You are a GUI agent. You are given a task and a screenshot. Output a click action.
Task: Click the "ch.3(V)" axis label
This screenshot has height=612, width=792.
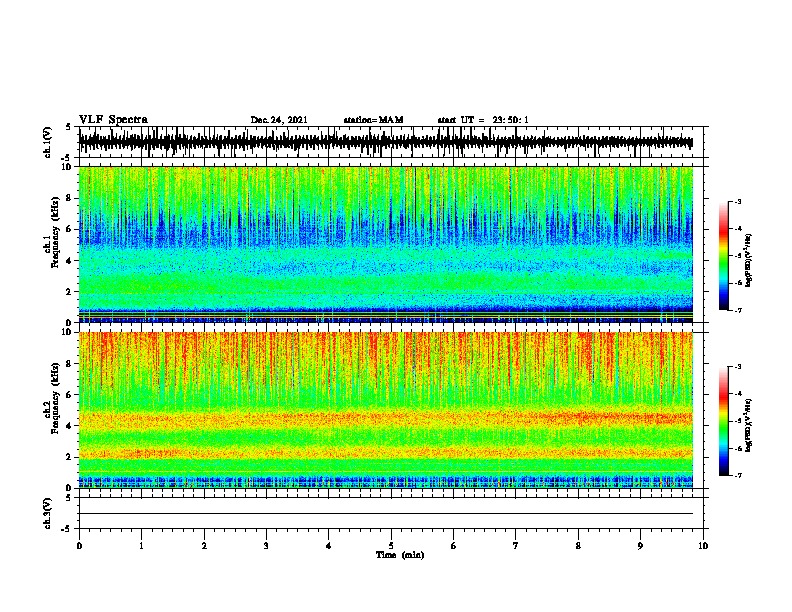(48, 513)
